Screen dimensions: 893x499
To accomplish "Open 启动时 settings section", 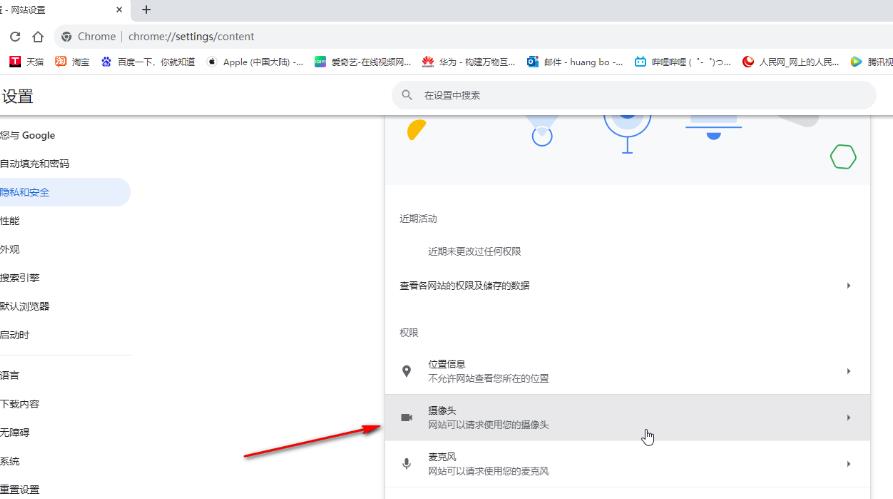I will coord(15,334).
